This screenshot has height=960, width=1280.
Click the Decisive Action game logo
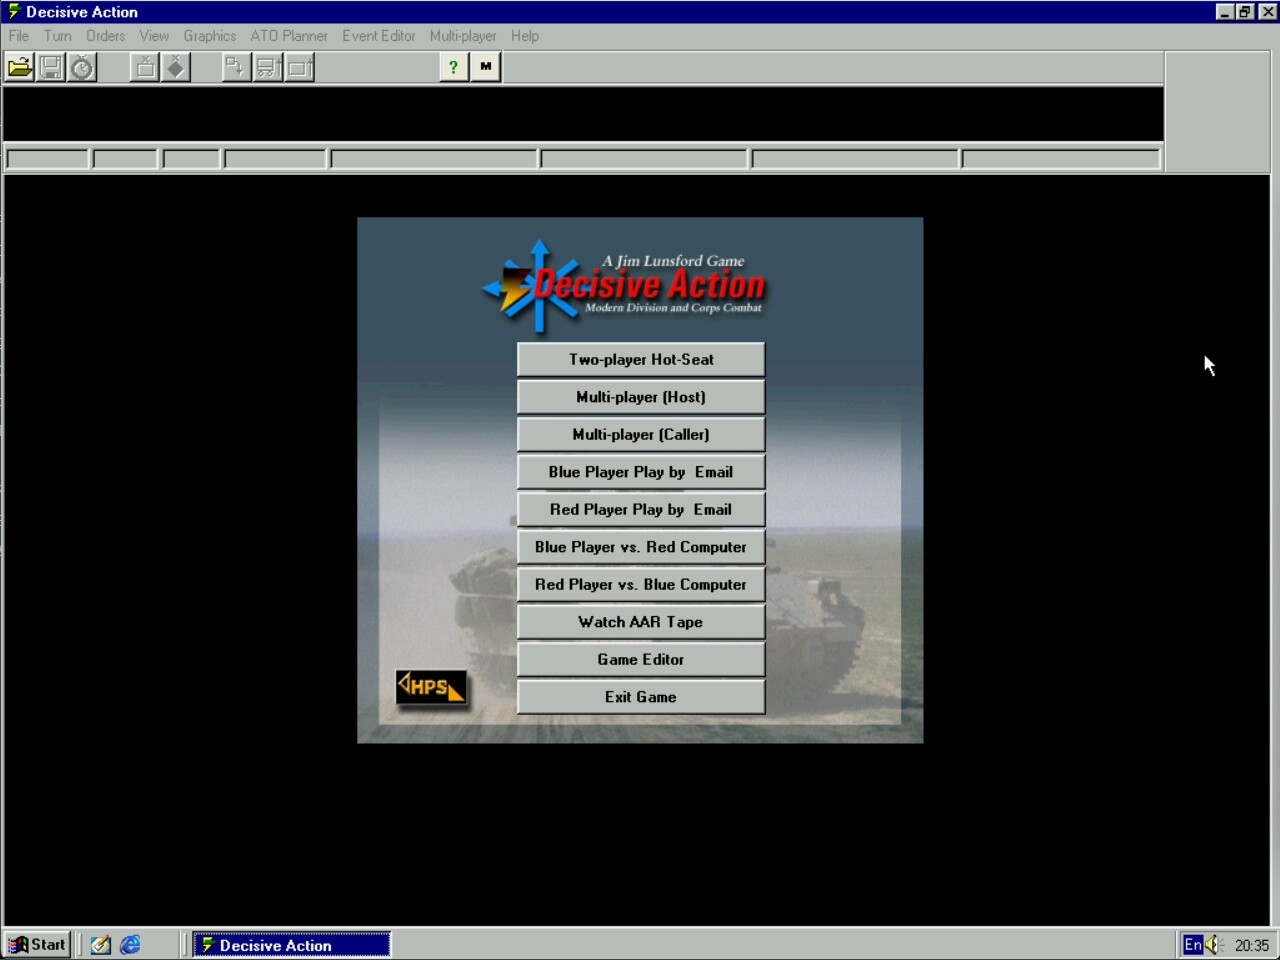pos(624,287)
